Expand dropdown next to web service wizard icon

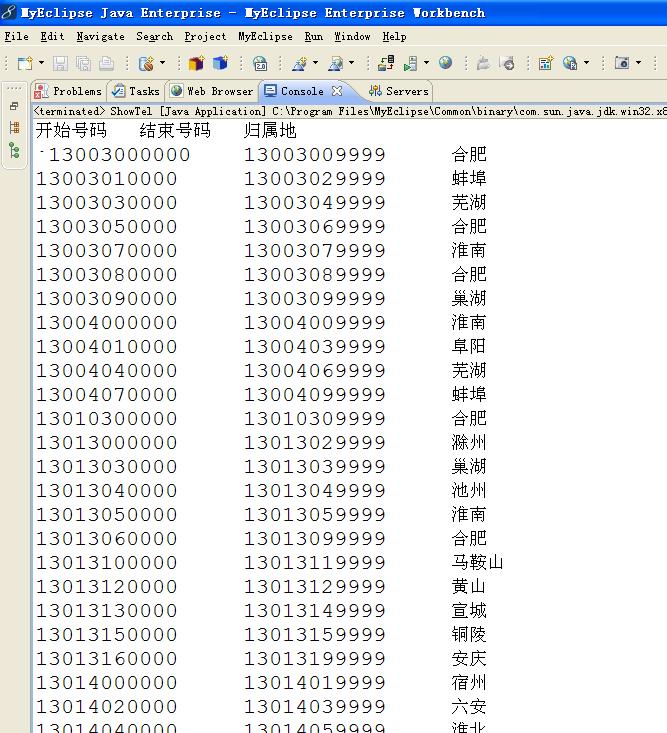click(162, 62)
